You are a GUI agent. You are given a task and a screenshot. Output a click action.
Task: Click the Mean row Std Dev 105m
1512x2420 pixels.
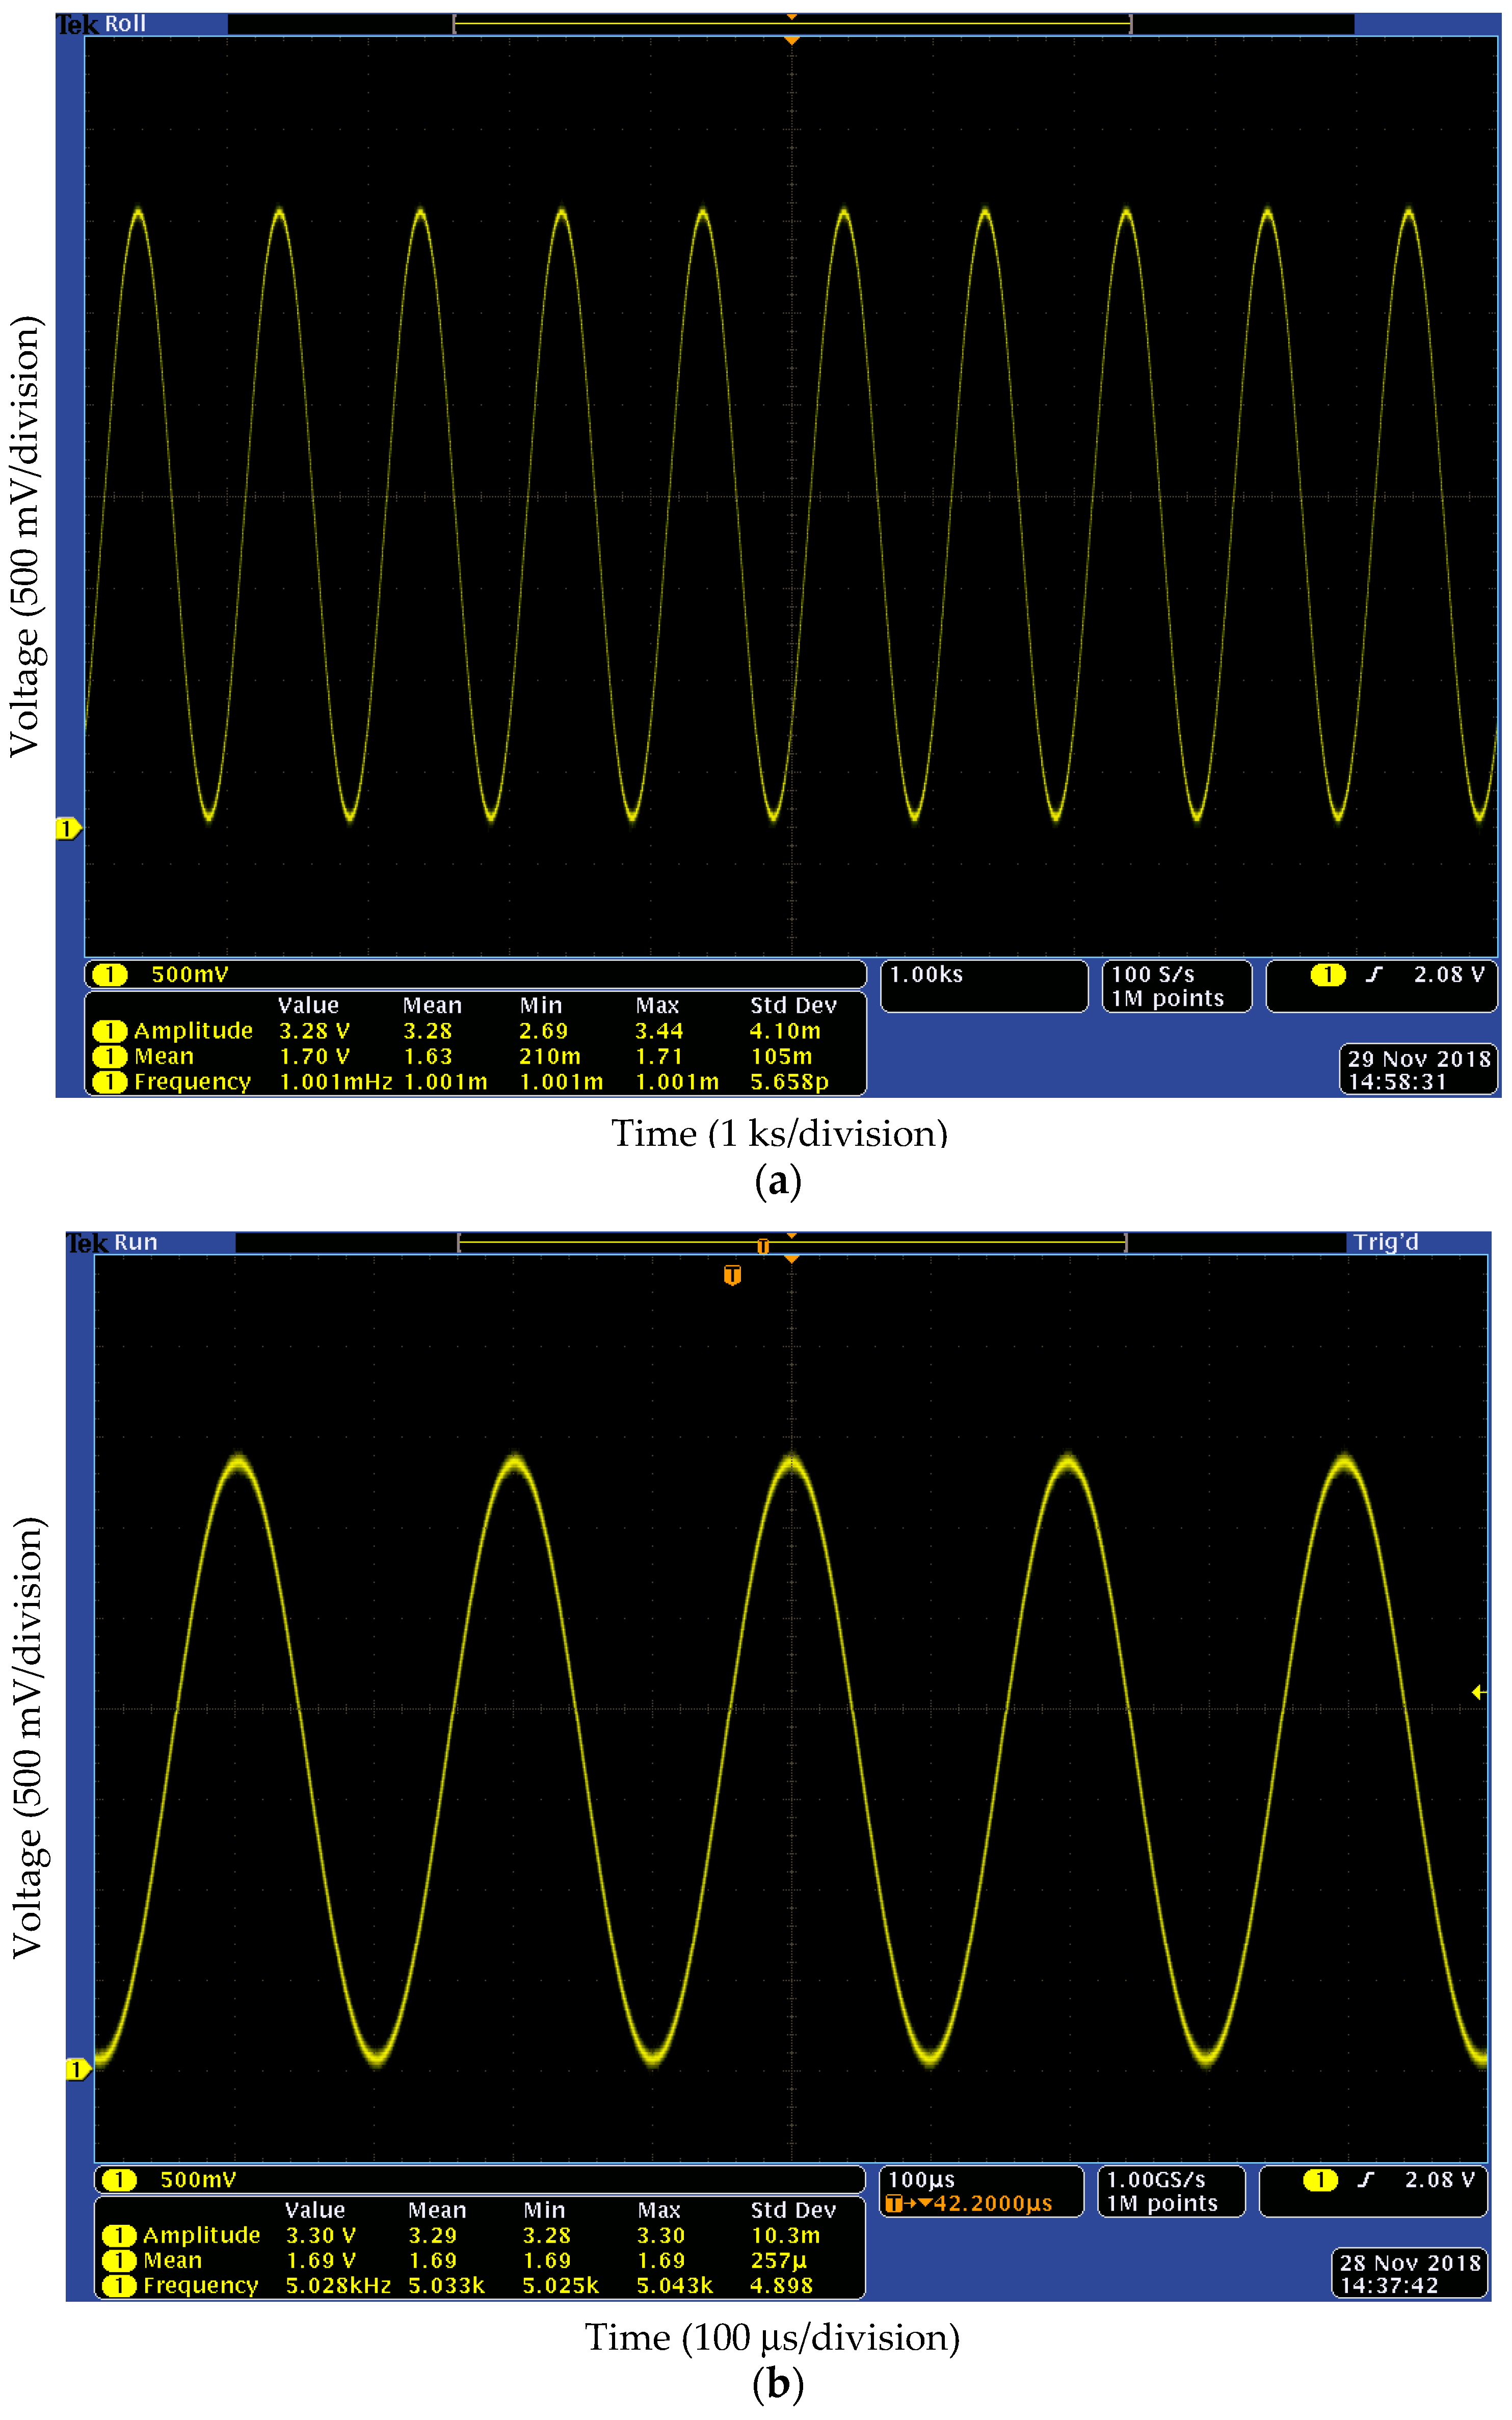click(x=781, y=1057)
